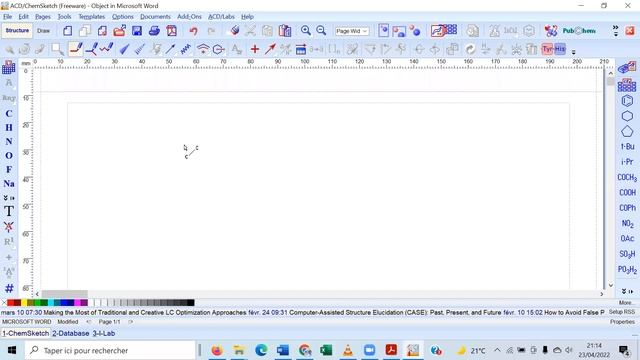This screenshot has width=640, height=360.
Task: Pick the black color swatch
Action: [191, 303]
